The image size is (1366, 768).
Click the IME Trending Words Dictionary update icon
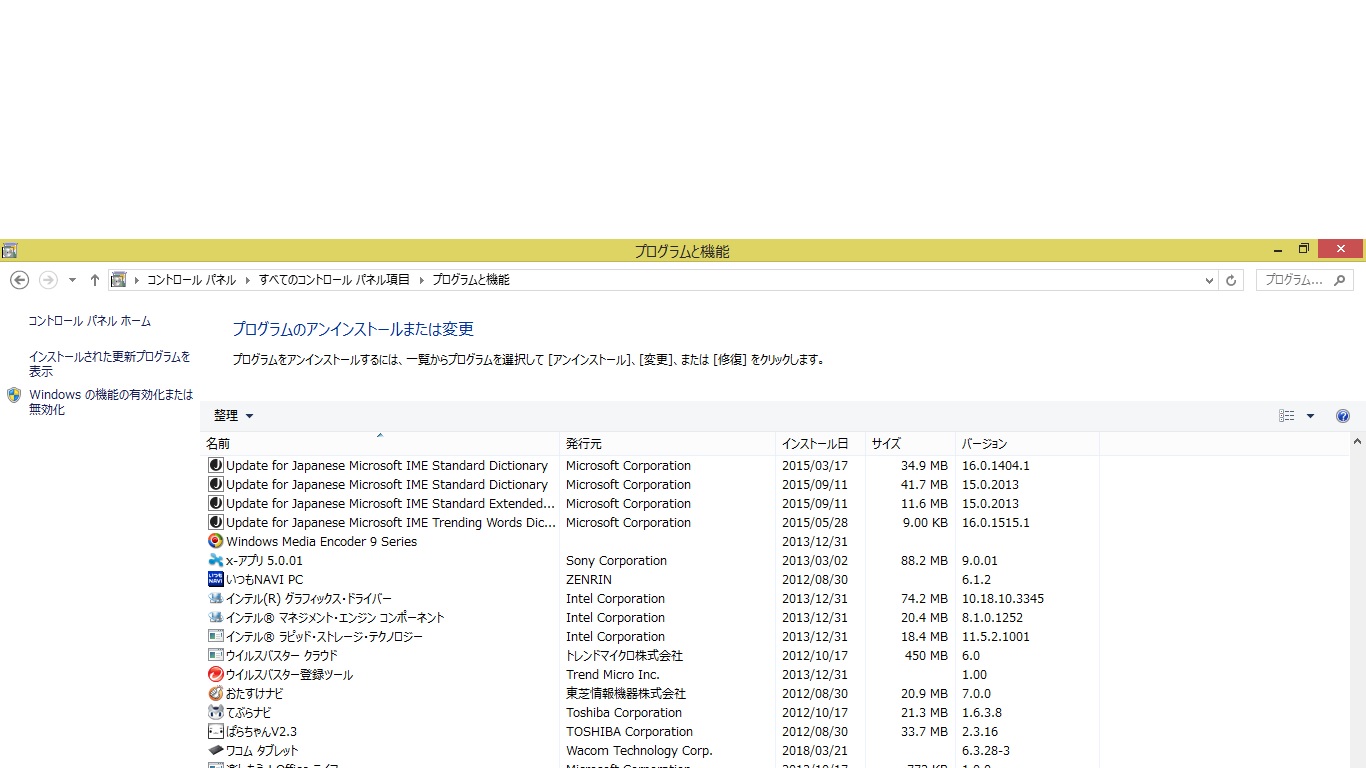pos(215,522)
